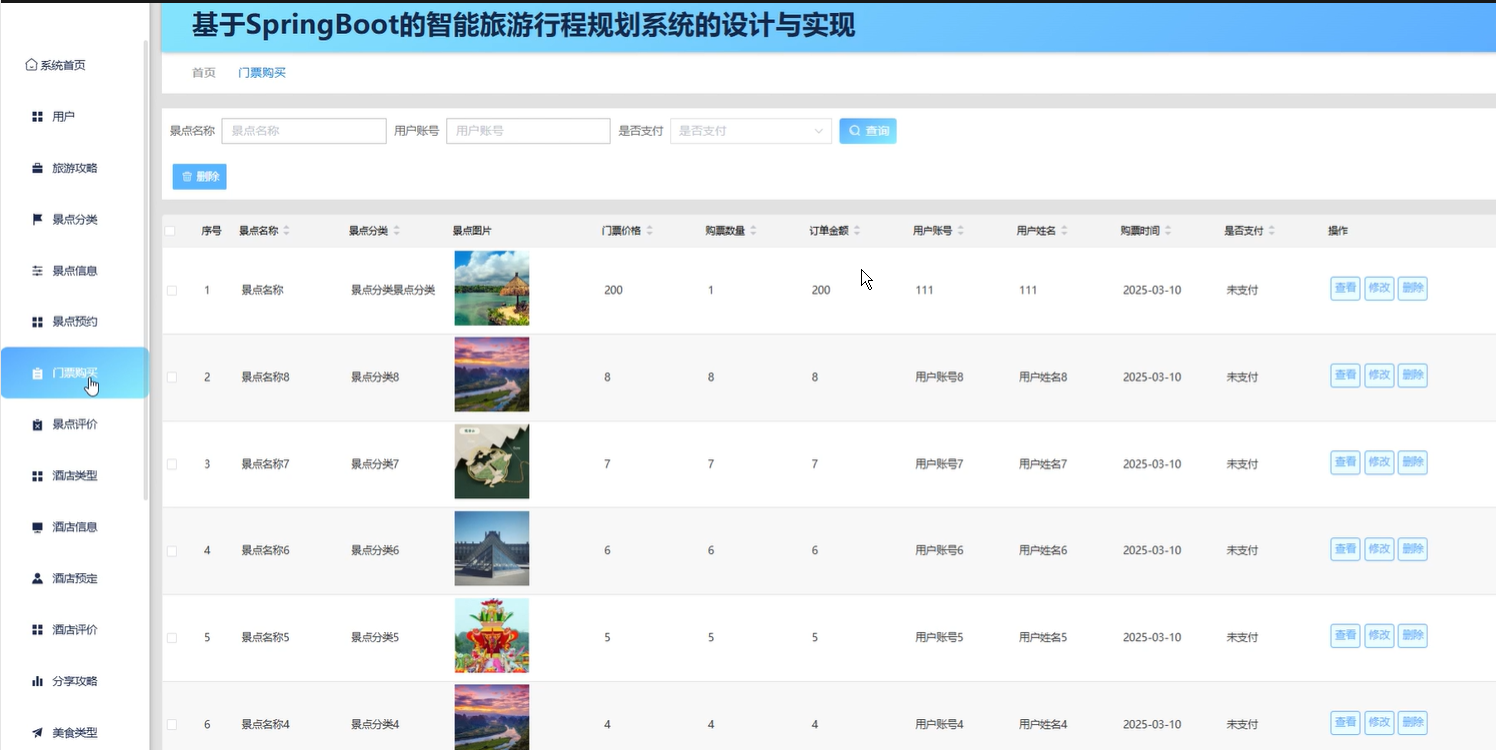1496x750 pixels.
Task: Click the clipboard icon beside 门票购买
Action: click(x=37, y=373)
